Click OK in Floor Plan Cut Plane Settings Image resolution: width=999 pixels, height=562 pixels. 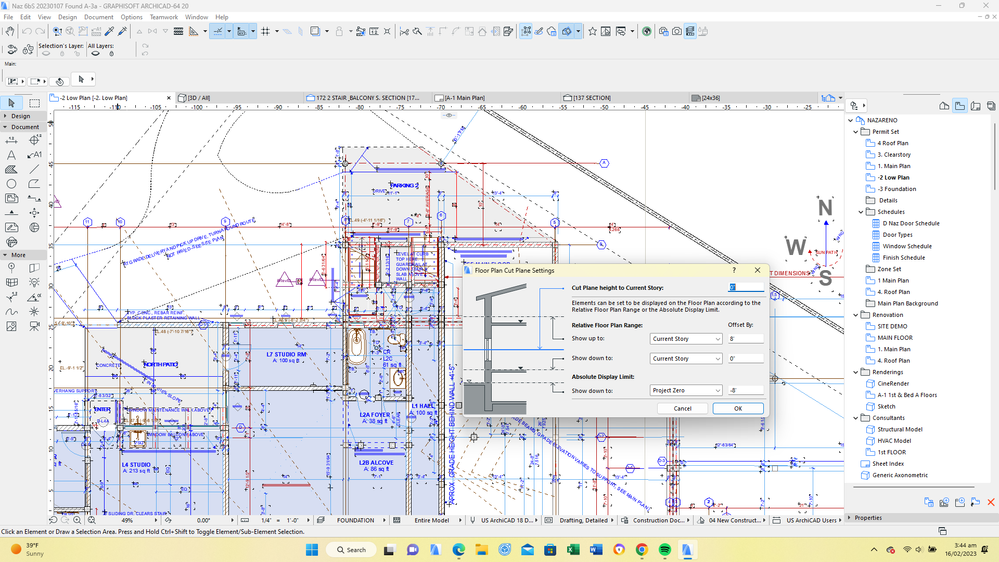click(x=737, y=408)
